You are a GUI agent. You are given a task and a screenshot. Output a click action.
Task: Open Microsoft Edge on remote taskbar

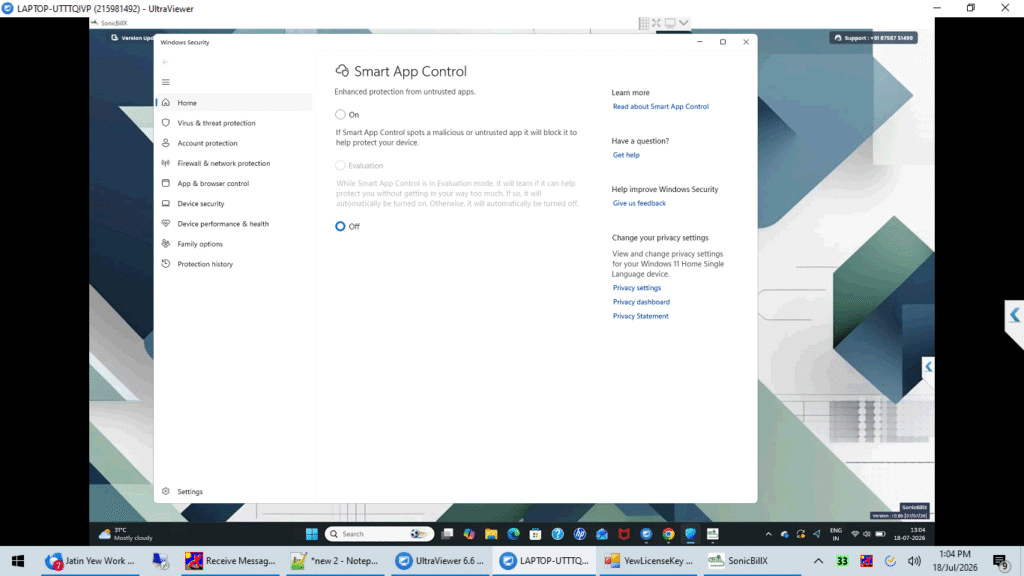(x=513, y=534)
